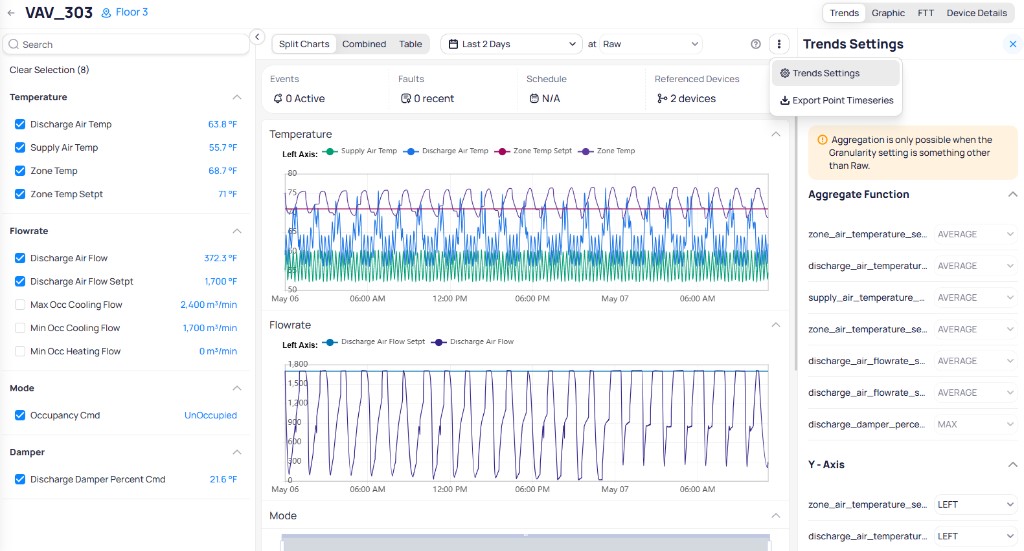
Task: Select the Table view
Action: click(410, 44)
